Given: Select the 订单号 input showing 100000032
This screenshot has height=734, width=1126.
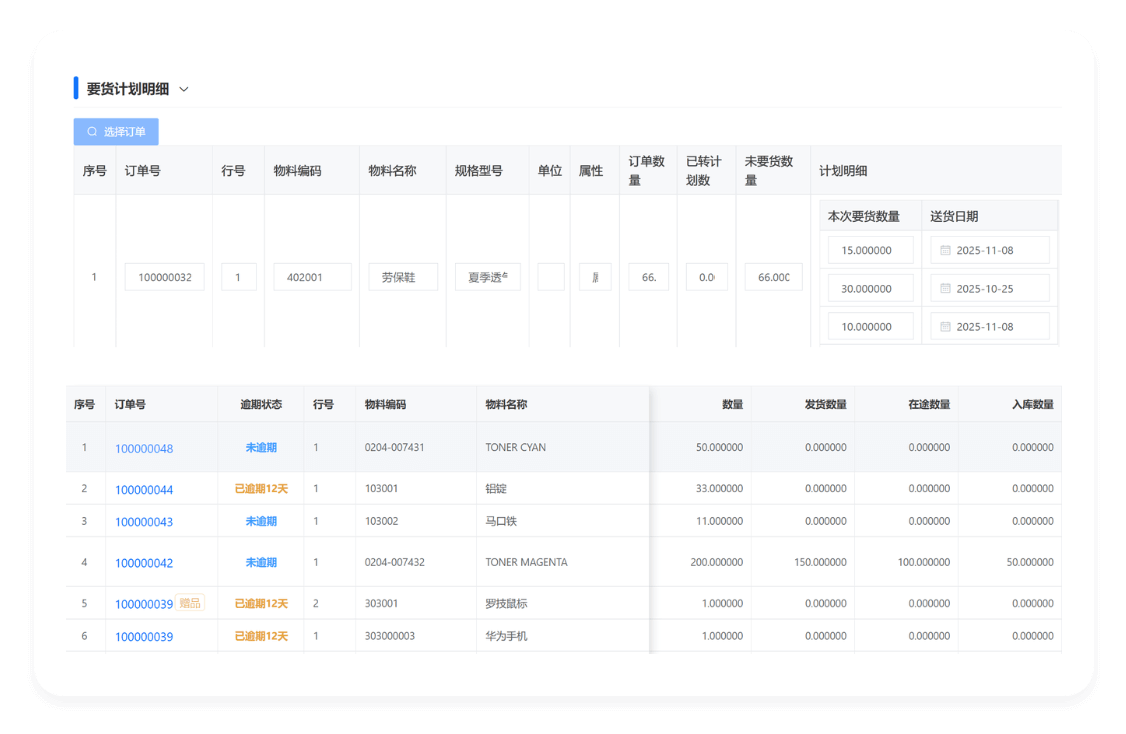Looking at the screenshot, I should tap(164, 277).
